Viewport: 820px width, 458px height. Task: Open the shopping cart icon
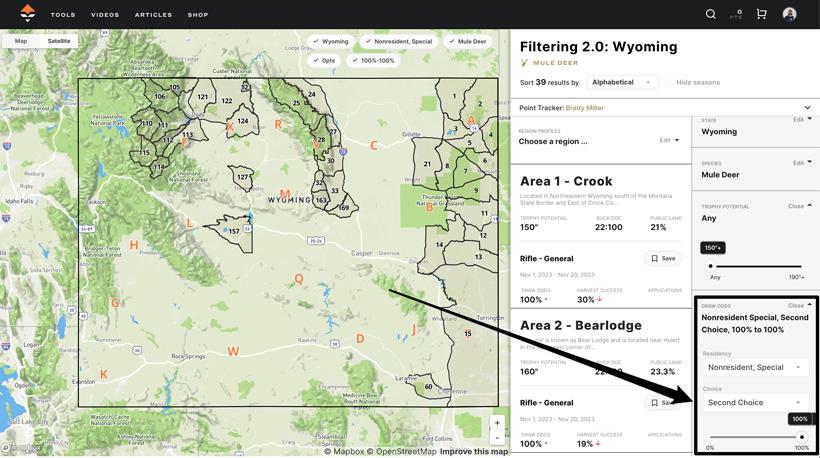[x=761, y=14]
